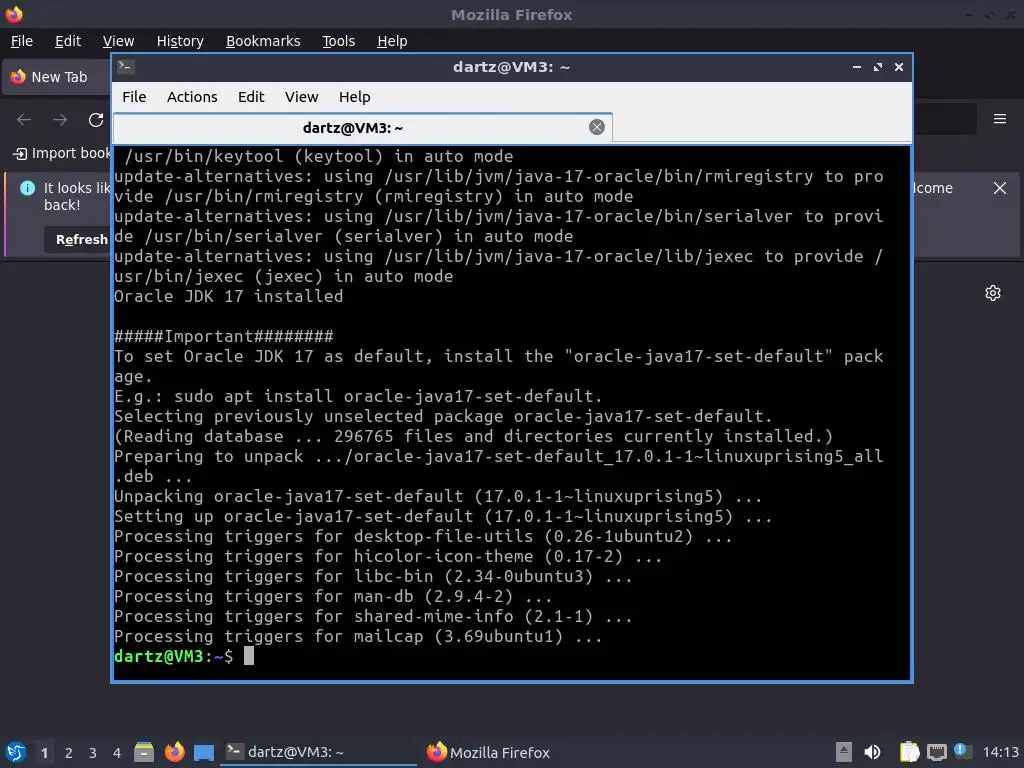Close the dartz@VM3 terminal tab
1024x768 pixels.
point(596,127)
